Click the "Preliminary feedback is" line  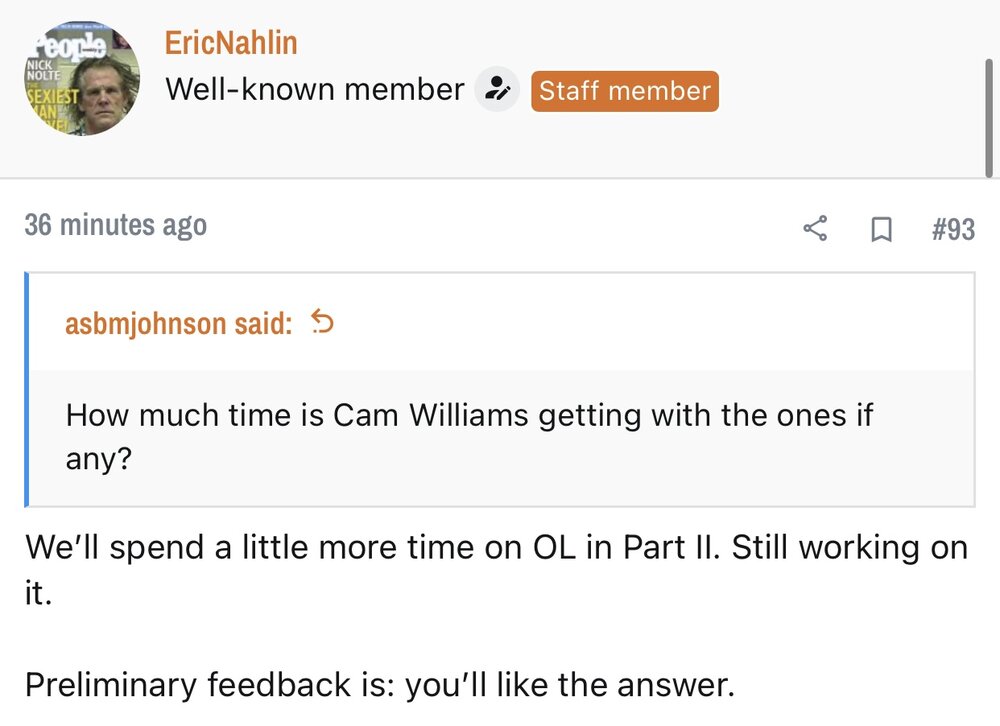(x=379, y=685)
